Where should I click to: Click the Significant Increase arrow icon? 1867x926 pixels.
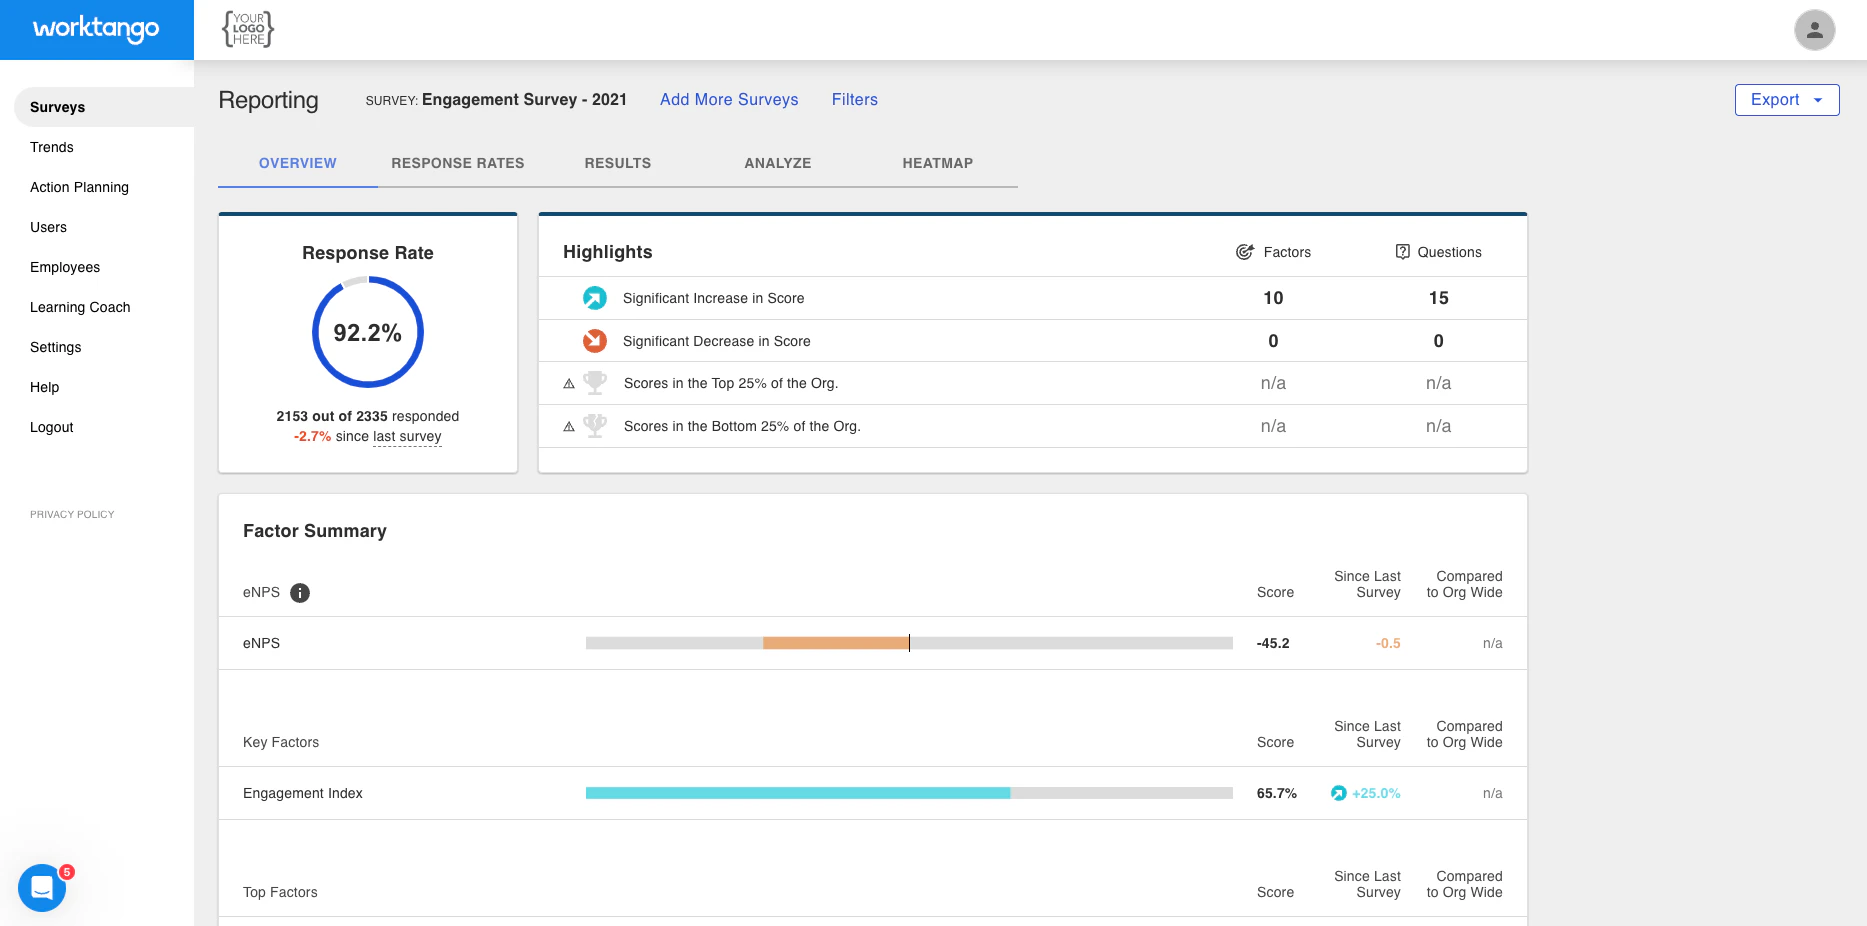[595, 298]
